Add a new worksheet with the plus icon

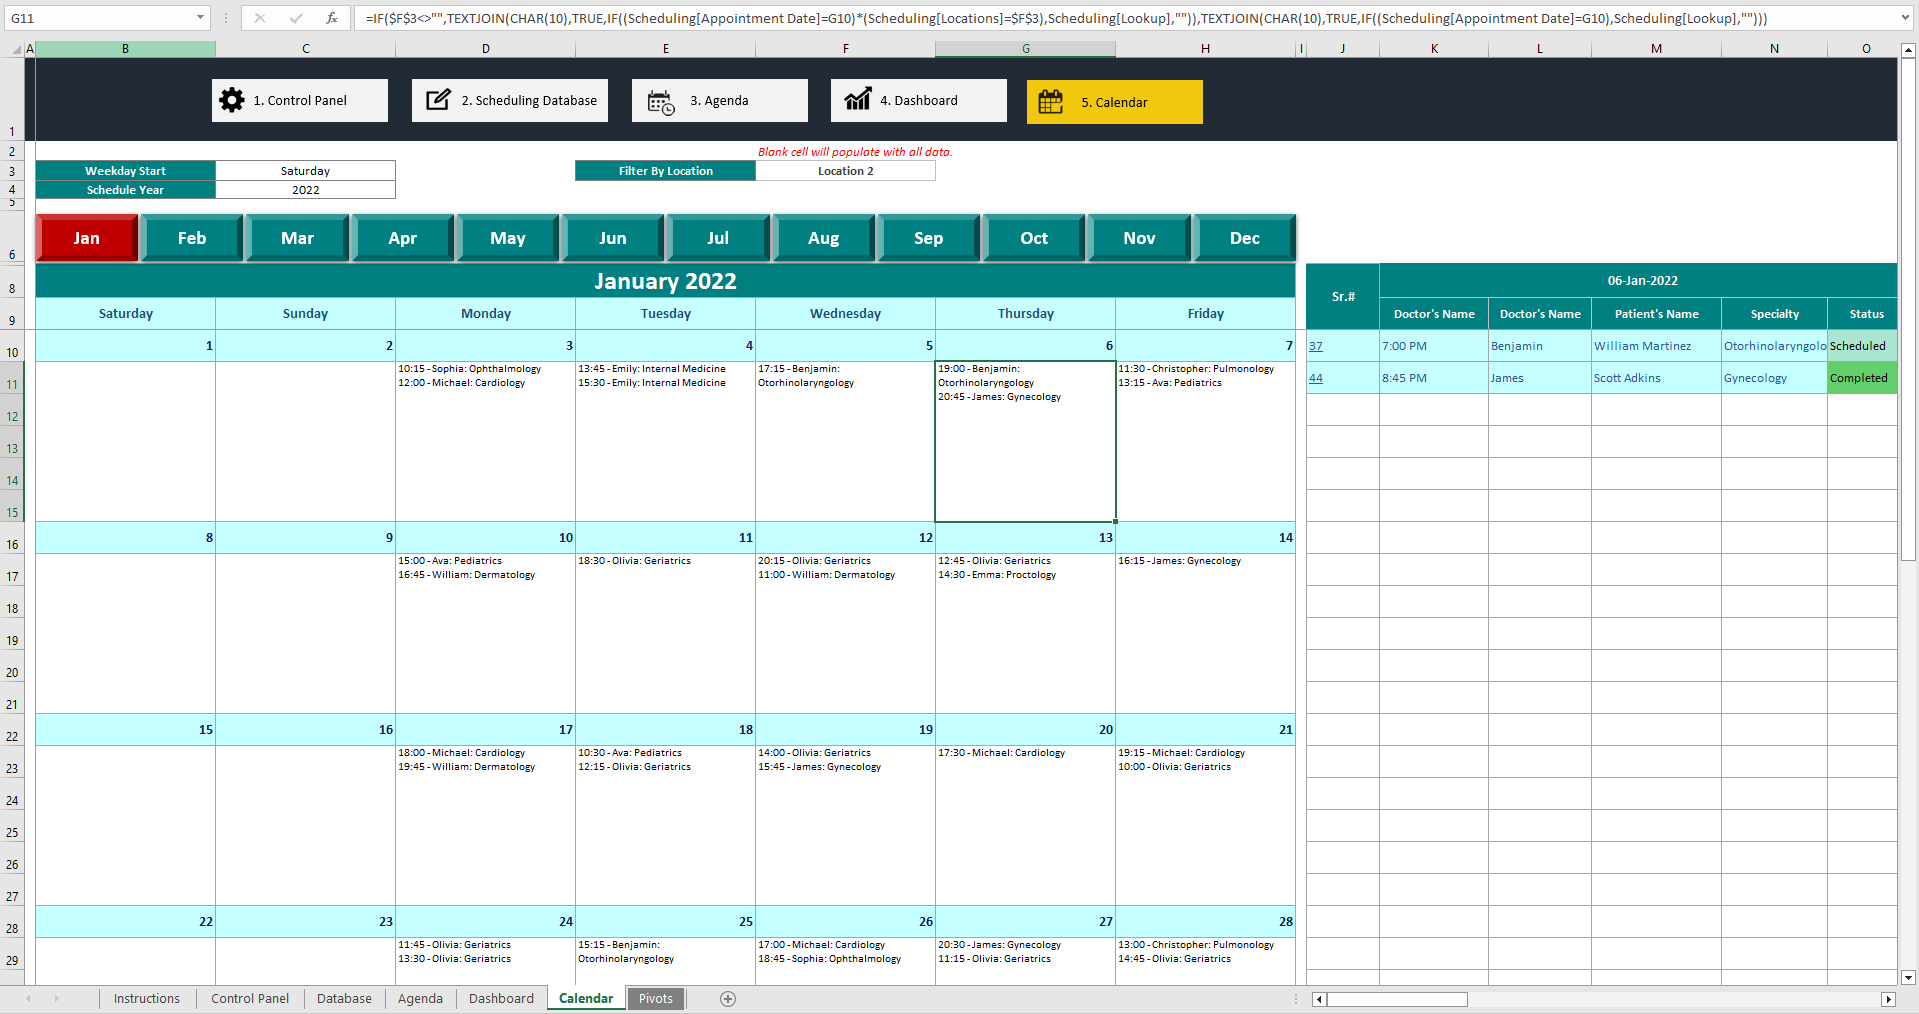[x=728, y=998]
